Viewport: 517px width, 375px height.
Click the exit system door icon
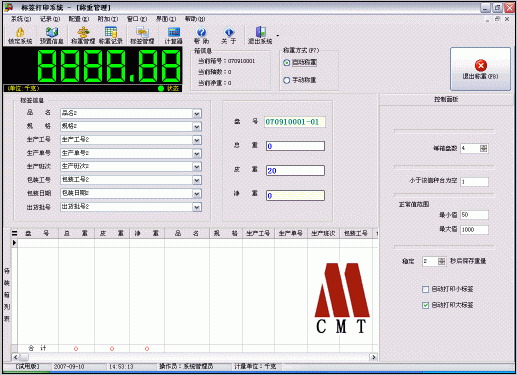[x=261, y=32]
